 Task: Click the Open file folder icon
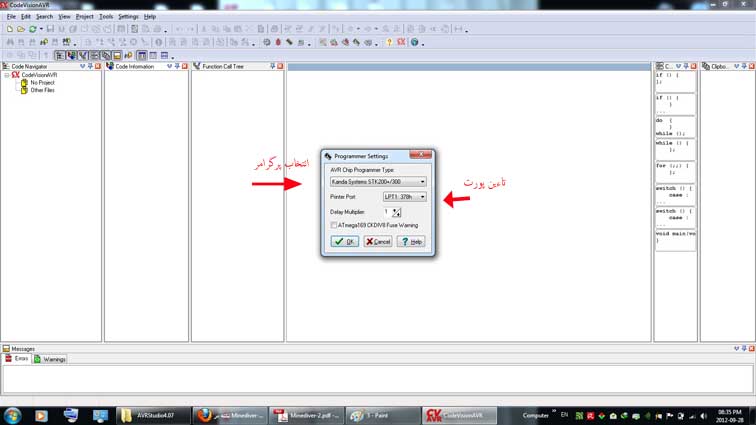[21, 29]
